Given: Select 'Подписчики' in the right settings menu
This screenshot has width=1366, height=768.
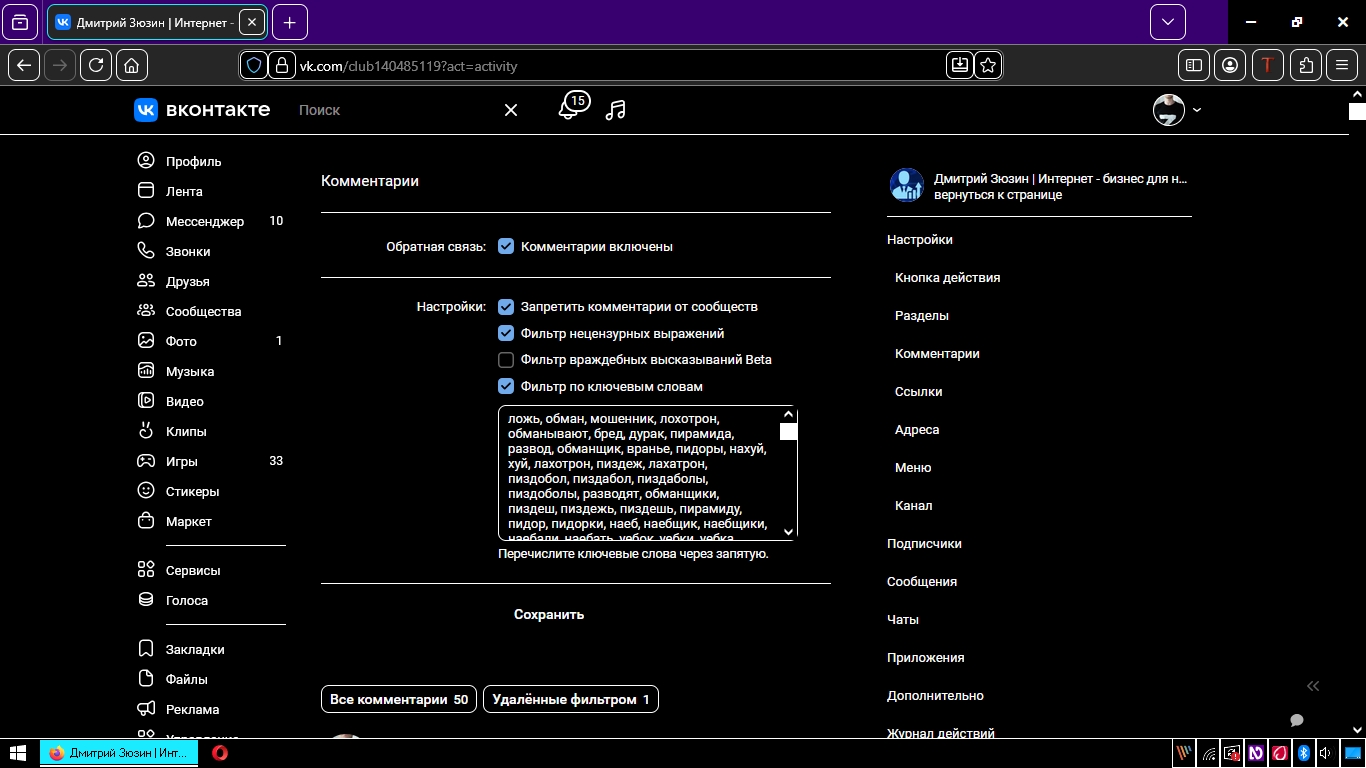Looking at the screenshot, I should click(924, 543).
